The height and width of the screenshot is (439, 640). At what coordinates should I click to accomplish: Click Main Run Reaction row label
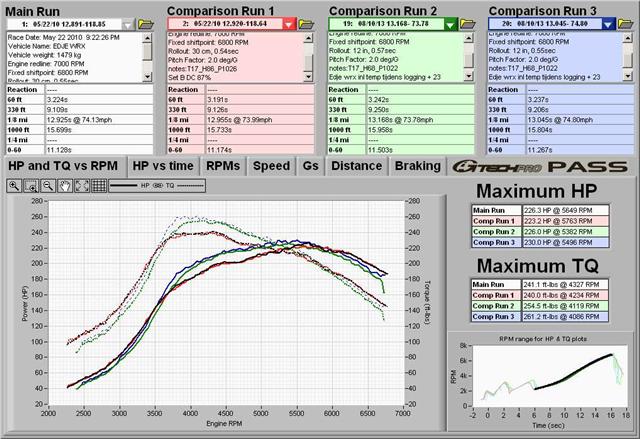point(25,90)
